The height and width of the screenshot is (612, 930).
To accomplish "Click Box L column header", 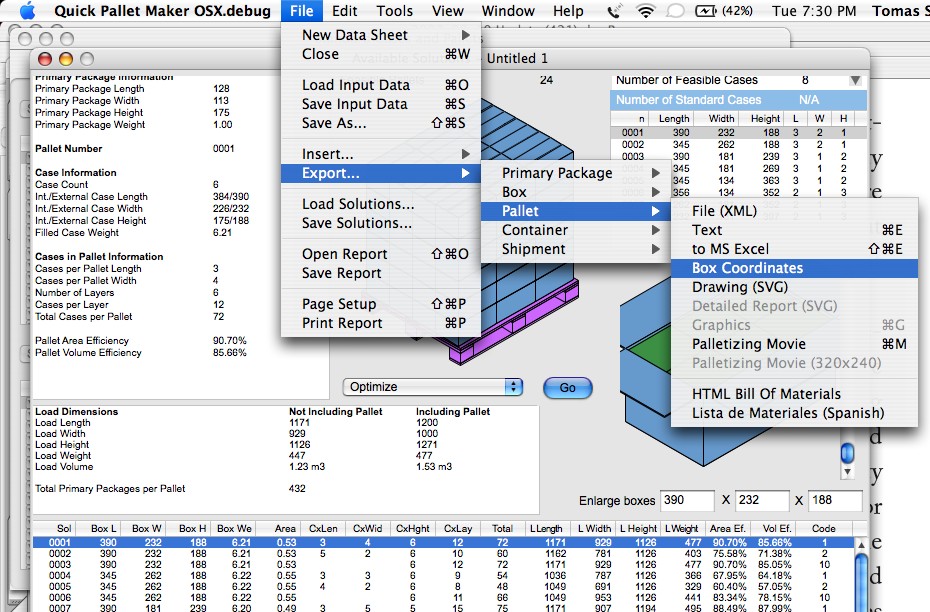I will point(97,528).
